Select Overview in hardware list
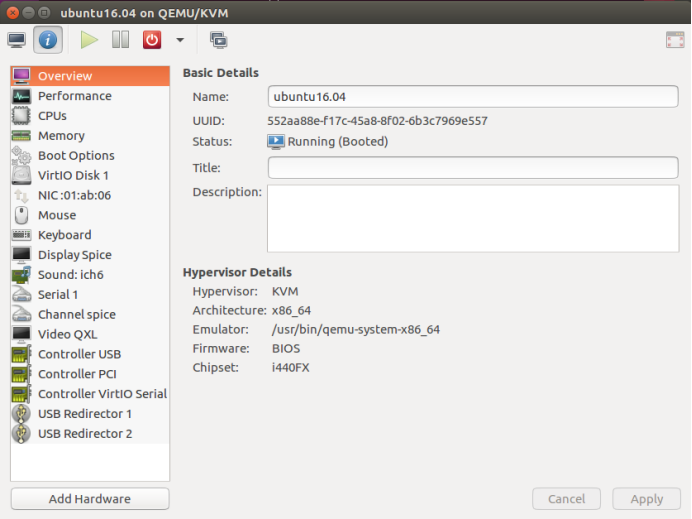 90,76
